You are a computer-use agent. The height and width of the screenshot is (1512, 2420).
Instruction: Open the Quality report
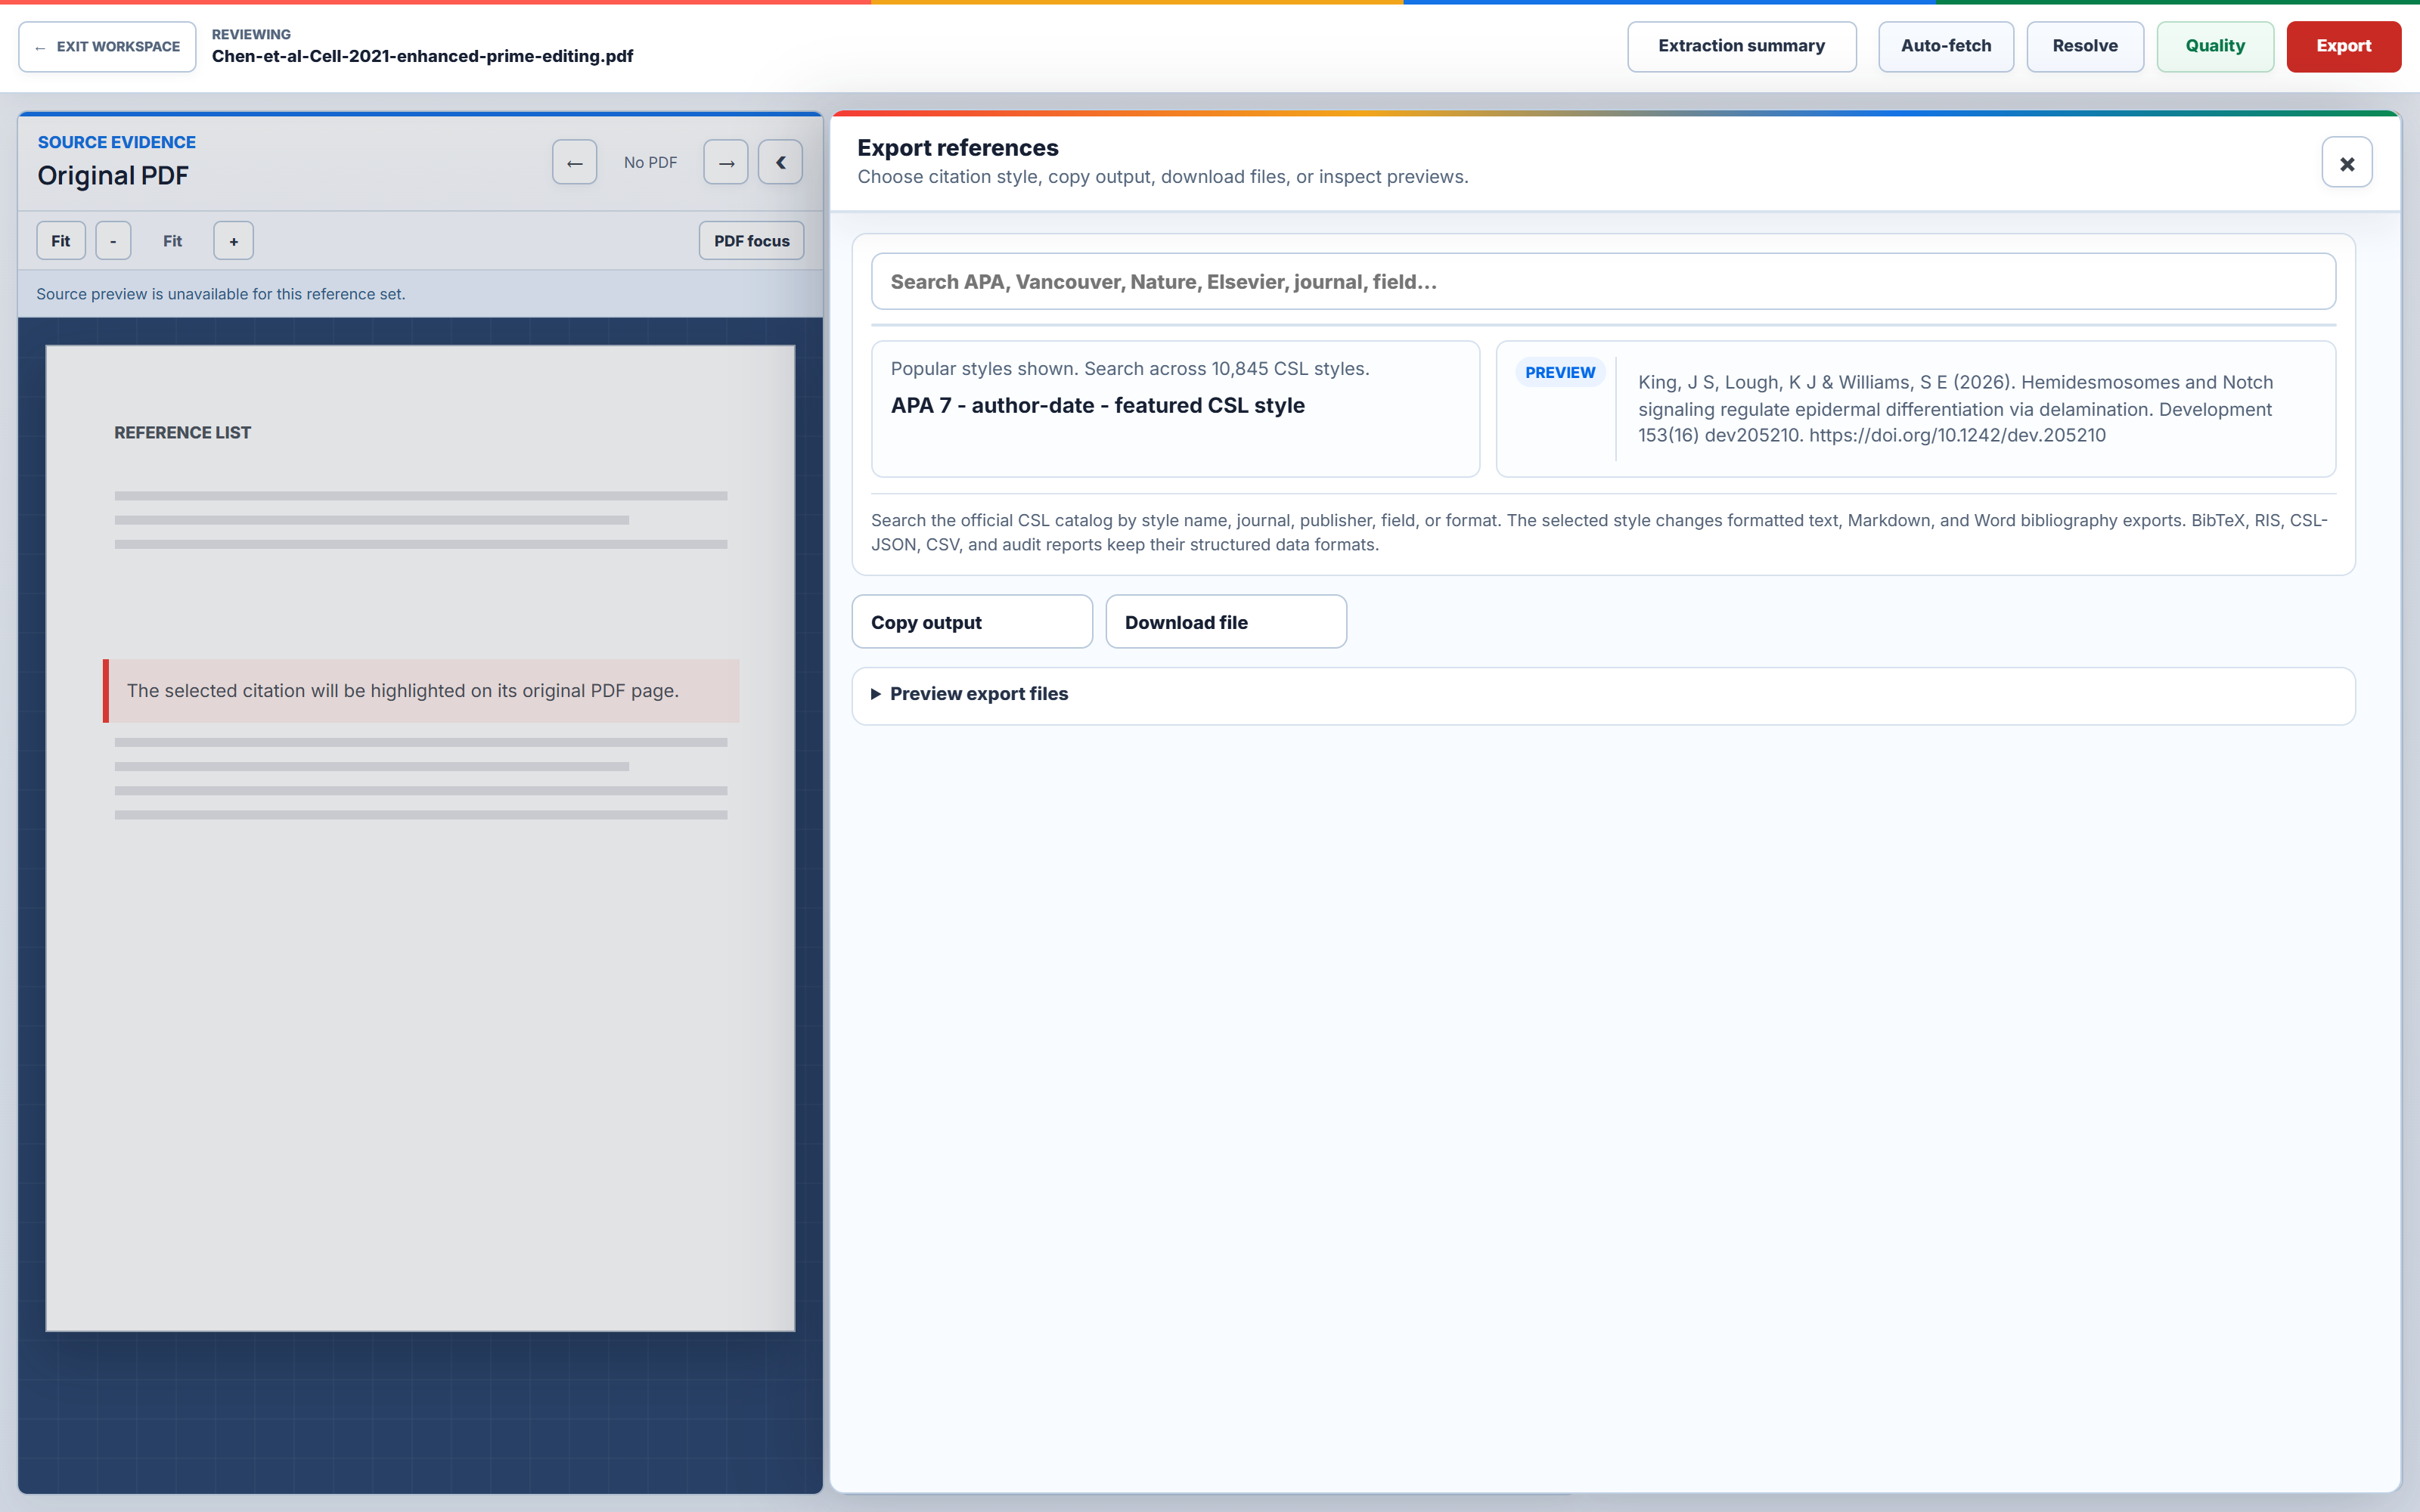2214,47
